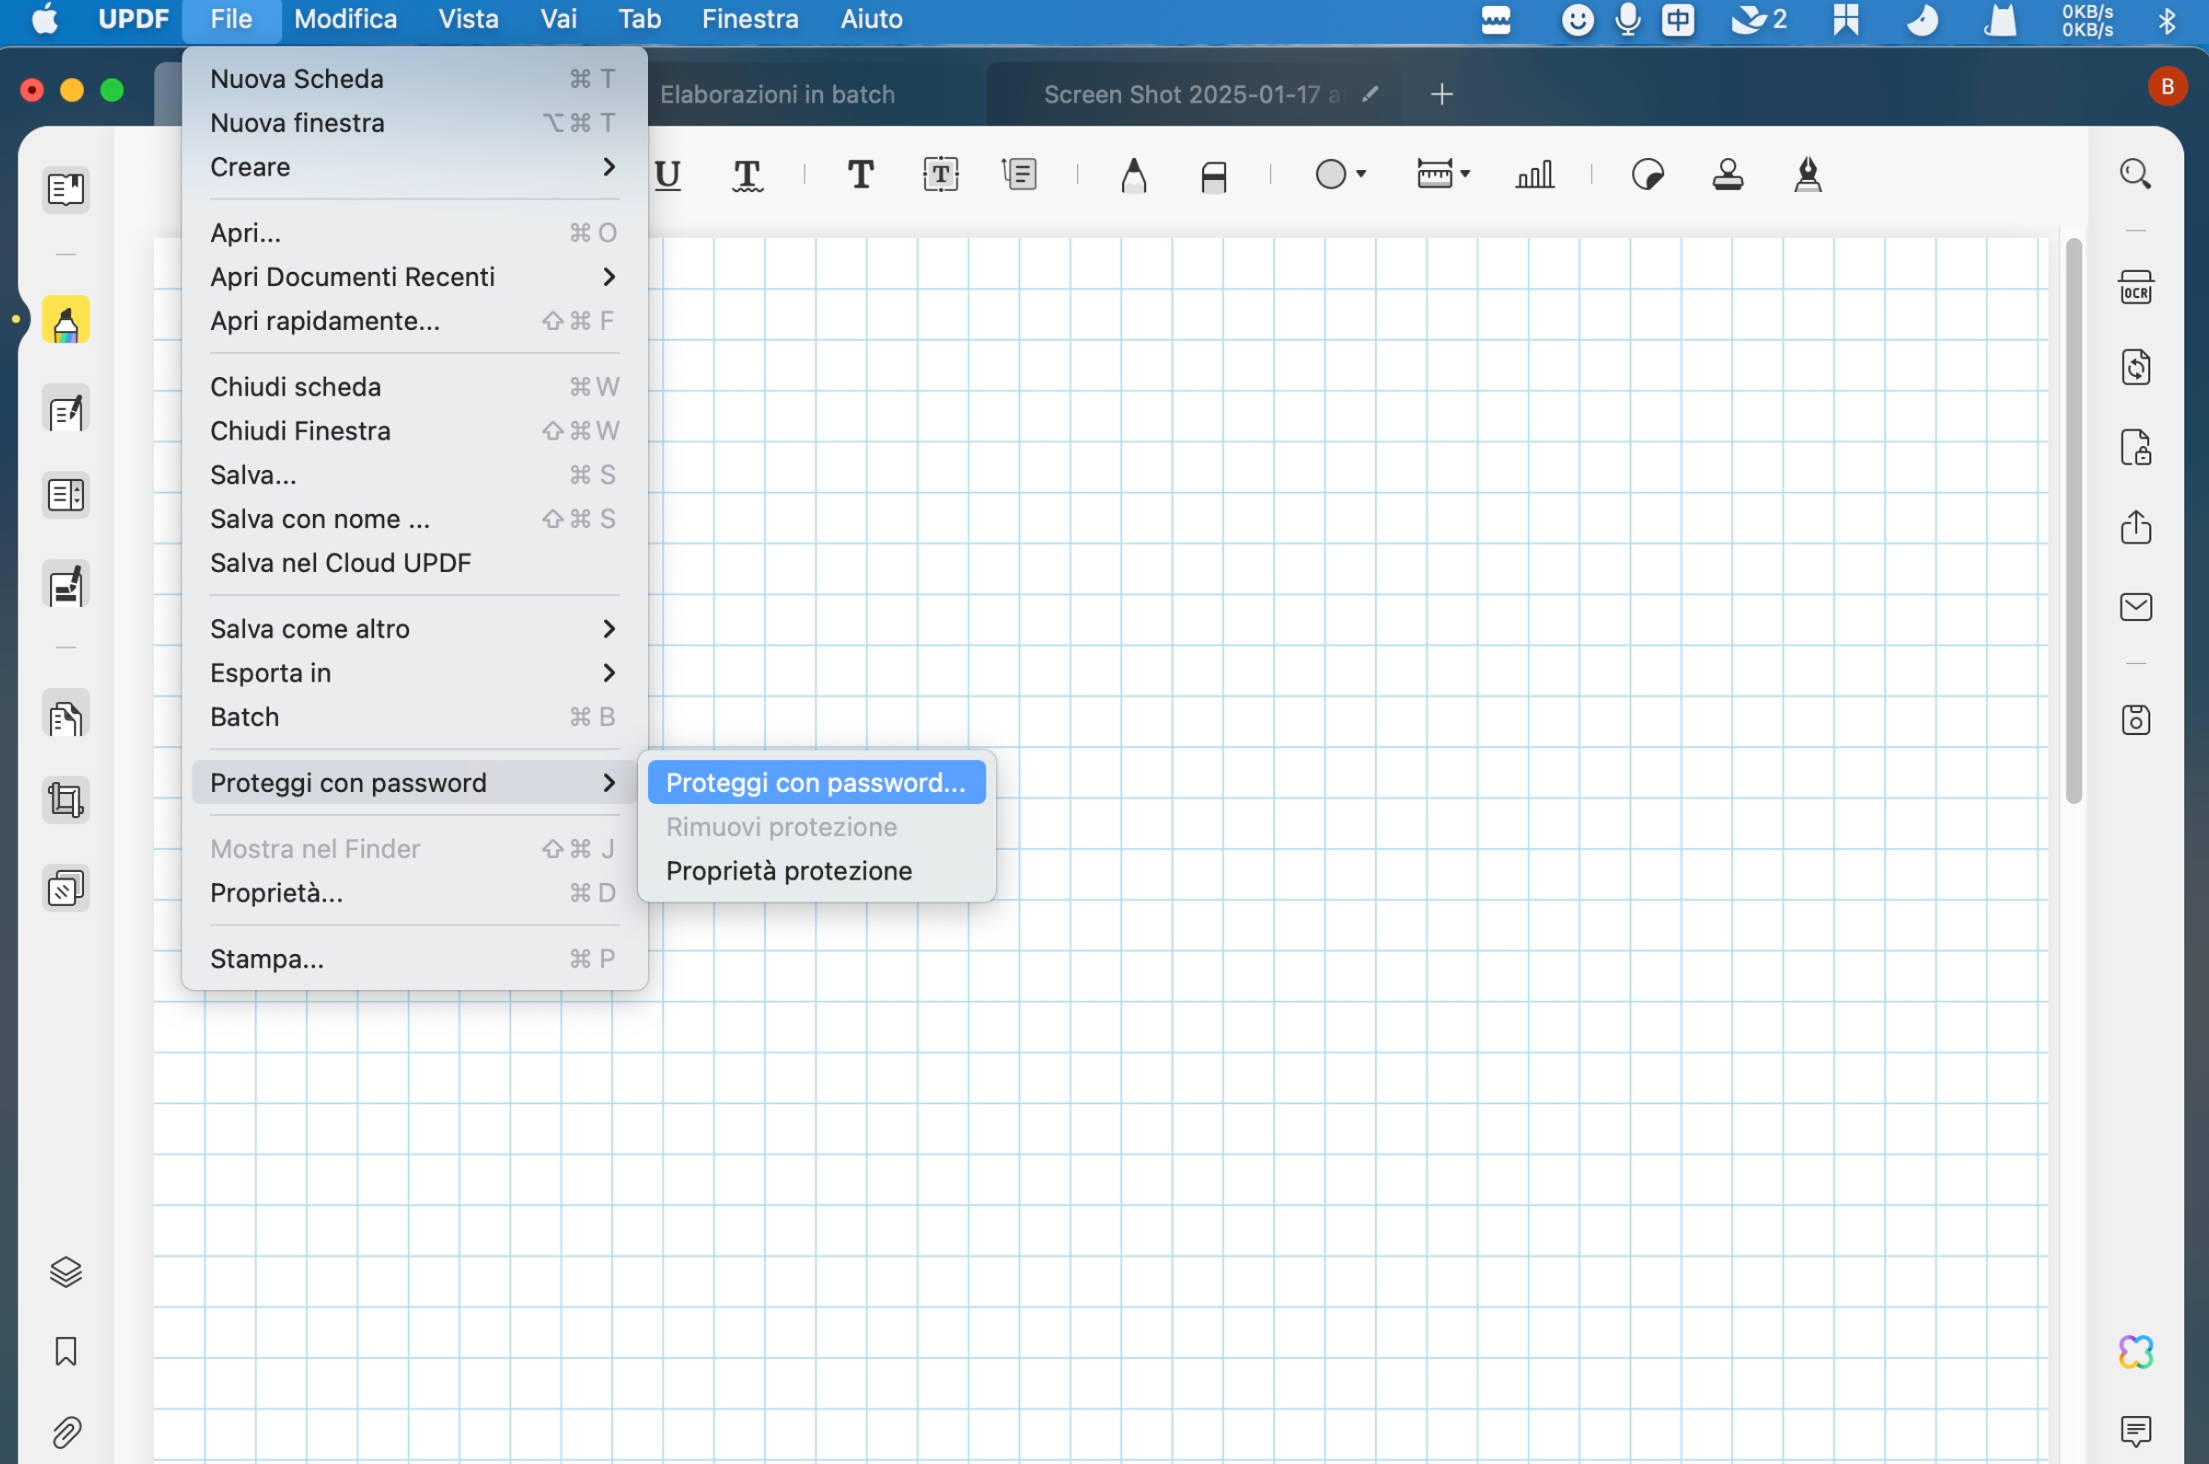This screenshot has height=1464, width=2209.
Task: Open the Sticker tool
Action: click(1647, 175)
